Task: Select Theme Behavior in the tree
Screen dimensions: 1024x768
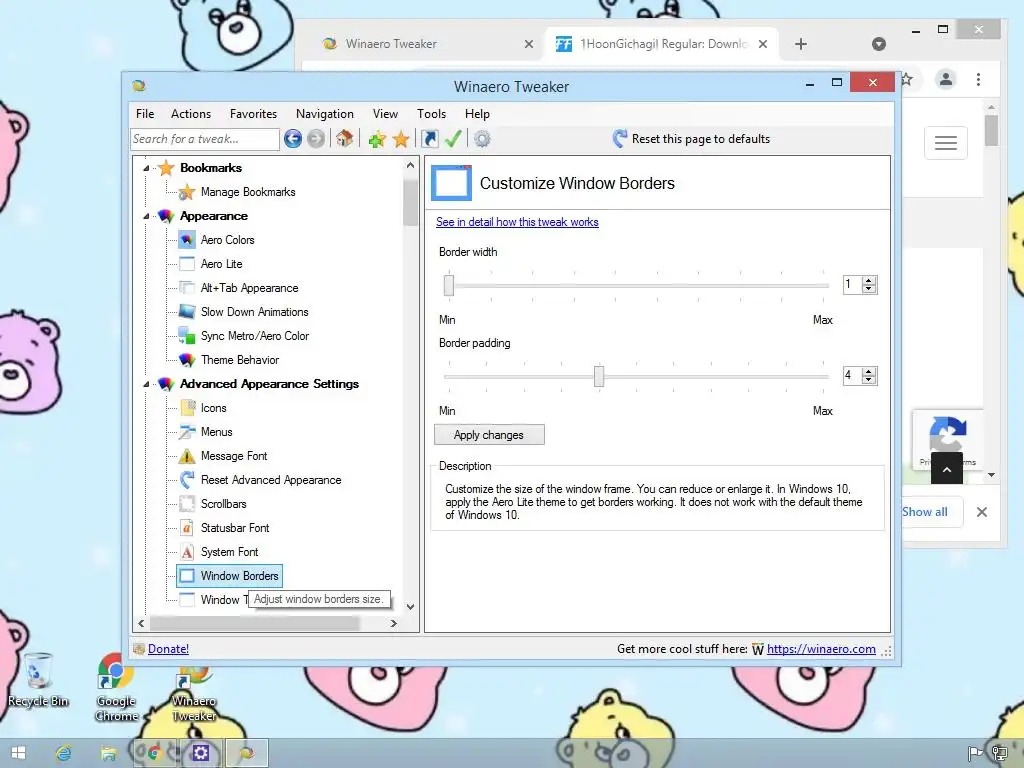Action: point(240,360)
